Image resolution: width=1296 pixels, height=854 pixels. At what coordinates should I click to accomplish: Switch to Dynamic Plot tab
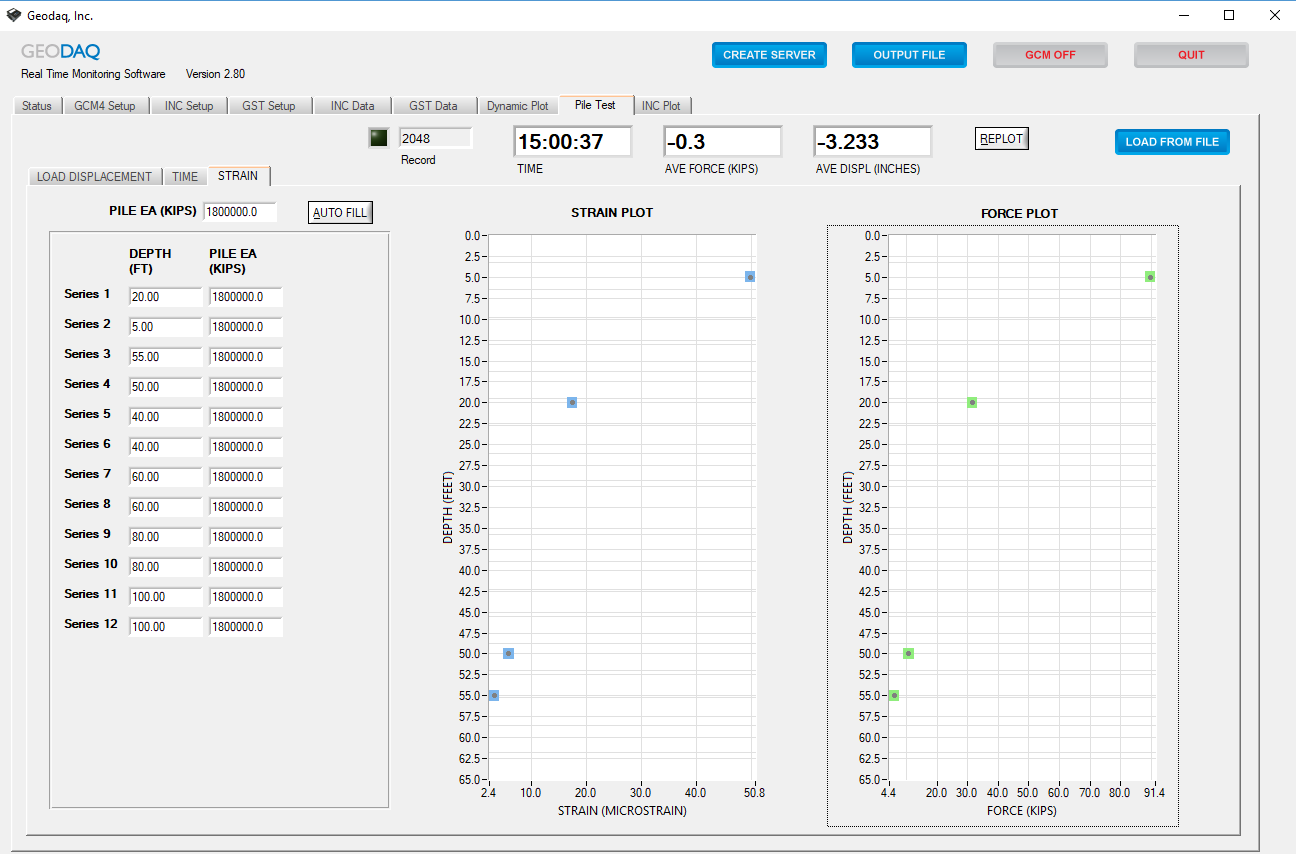518,106
